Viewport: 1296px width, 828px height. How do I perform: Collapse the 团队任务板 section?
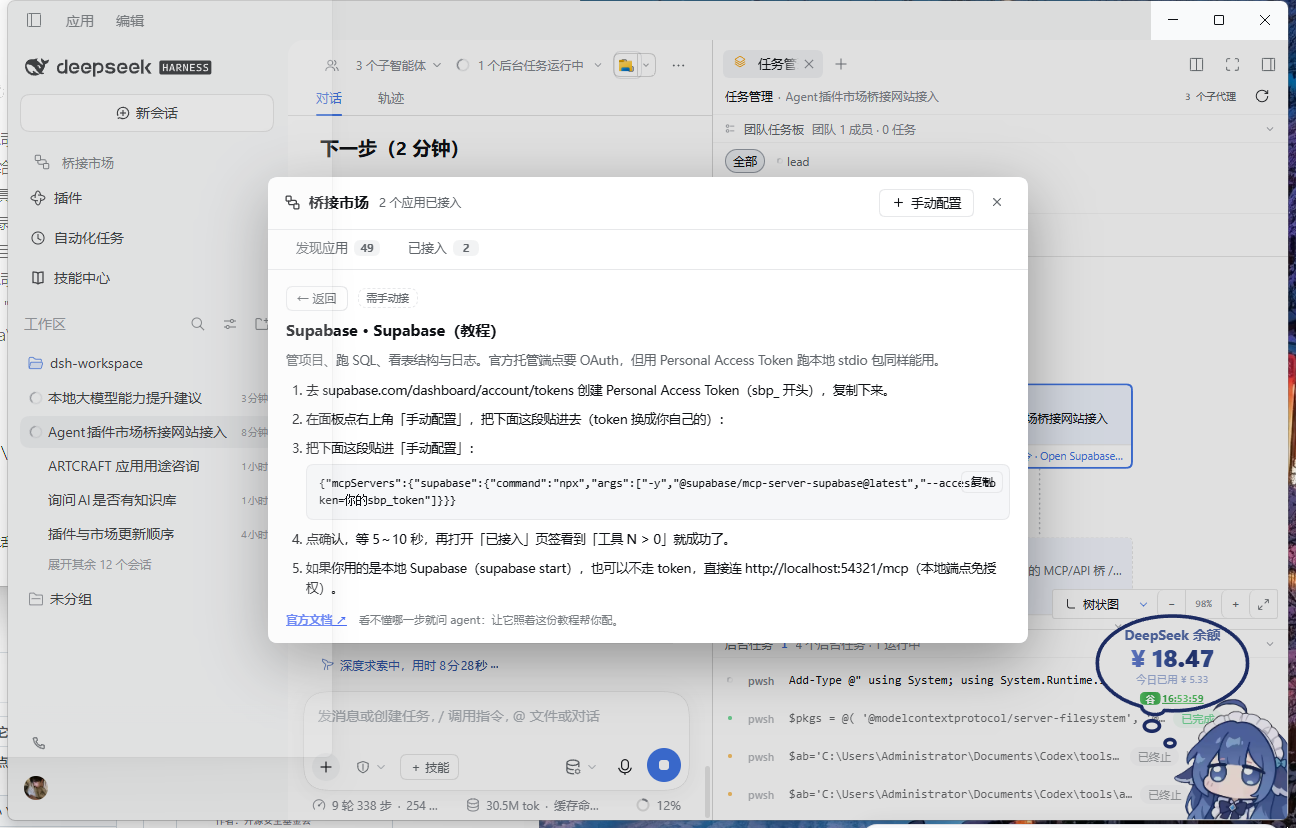pos(1270,129)
